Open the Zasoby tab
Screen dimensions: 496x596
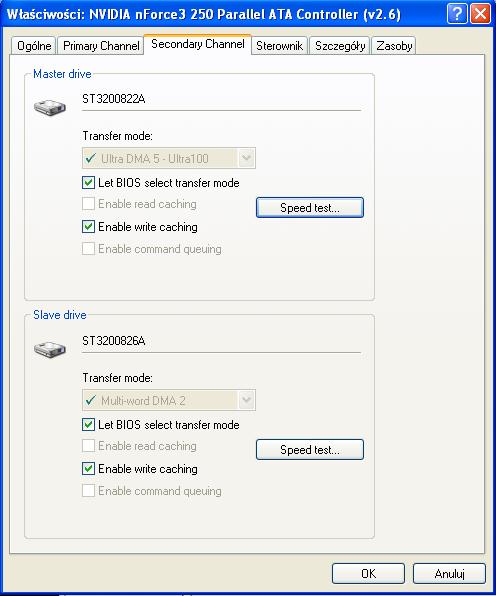click(394, 46)
